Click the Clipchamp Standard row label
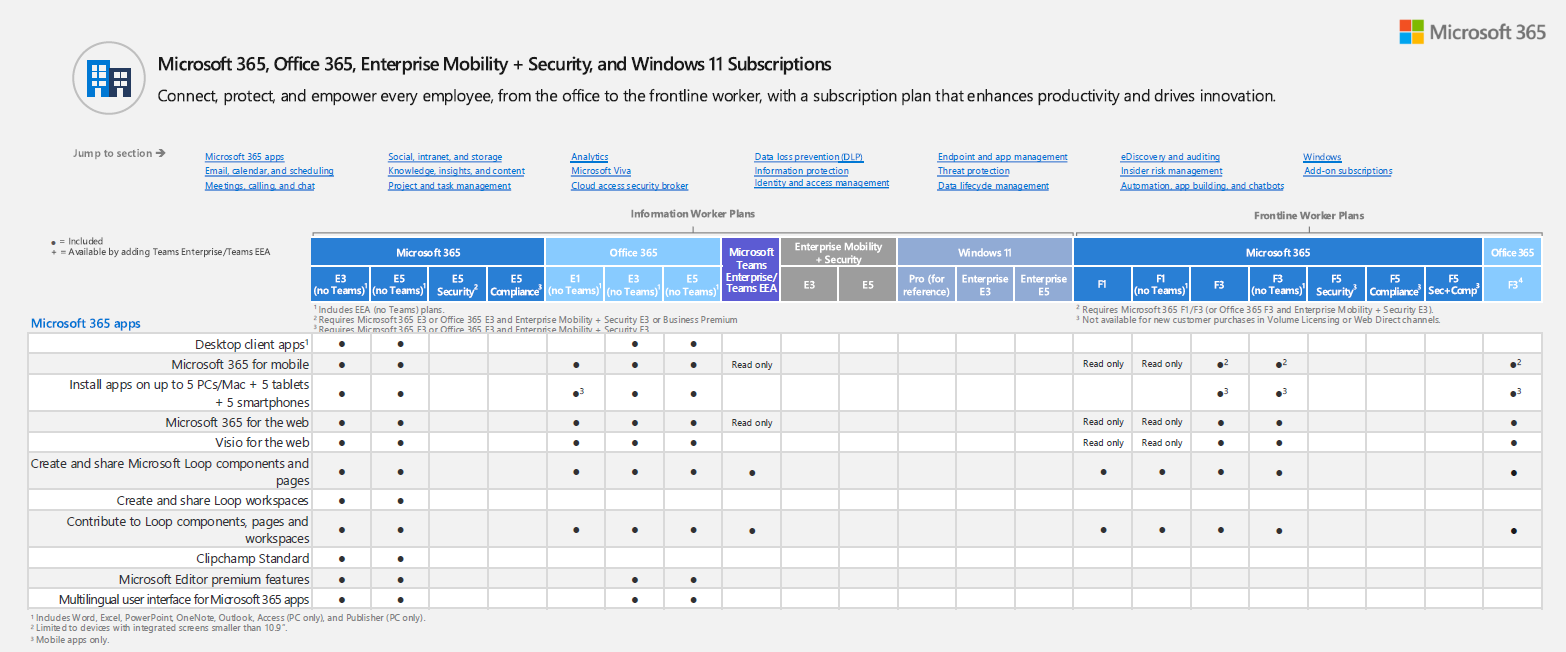Screen dimensions: 1566x652 (x=253, y=558)
